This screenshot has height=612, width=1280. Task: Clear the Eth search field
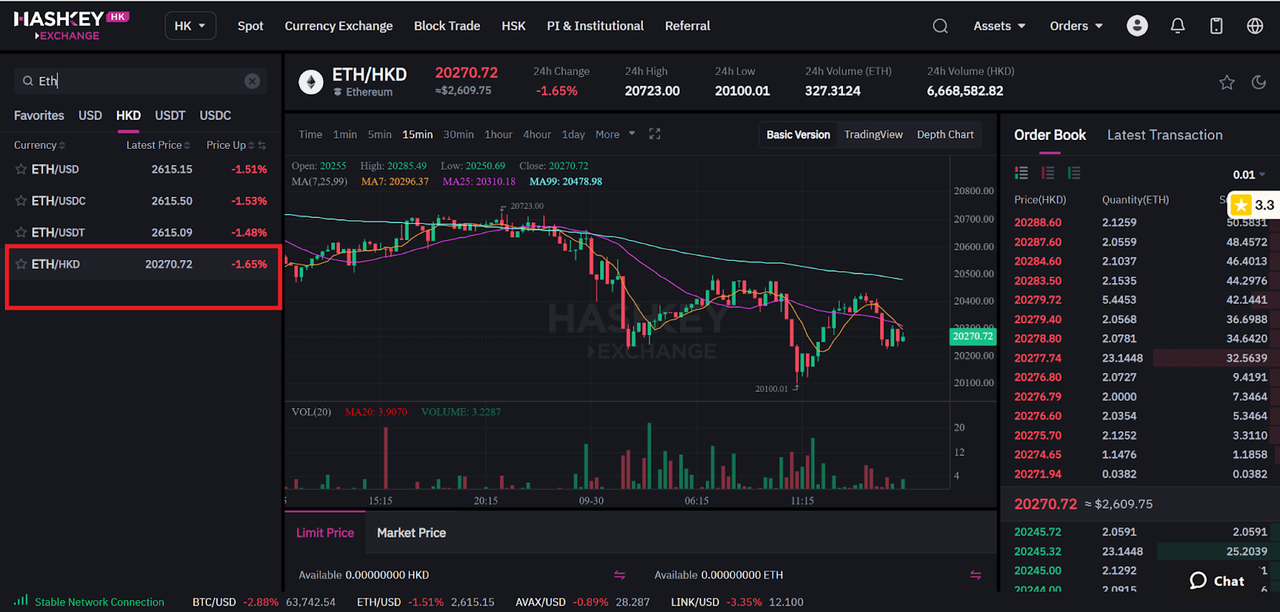tap(252, 81)
